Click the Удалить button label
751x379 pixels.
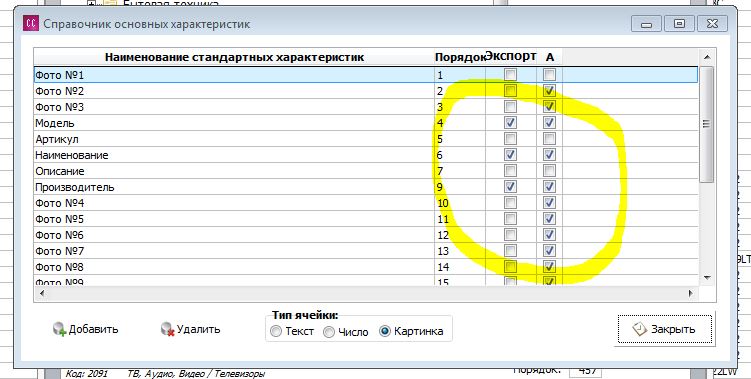[x=198, y=329]
